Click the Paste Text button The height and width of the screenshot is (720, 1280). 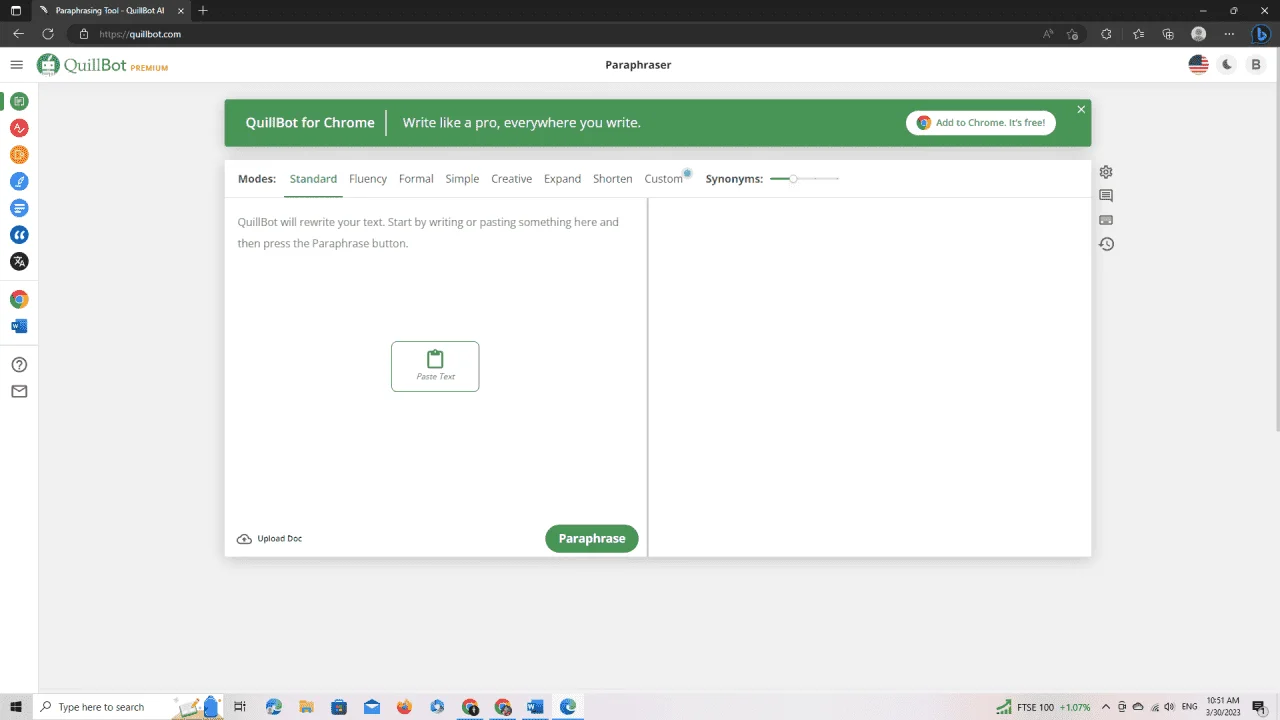pyautogui.click(x=435, y=366)
